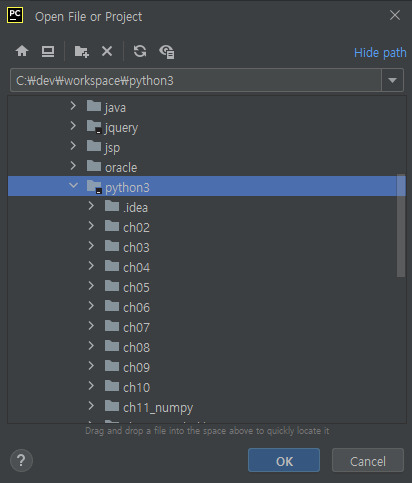Click the python3 folder icon
Viewport: 412px width, 483px height.
tap(94, 187)
